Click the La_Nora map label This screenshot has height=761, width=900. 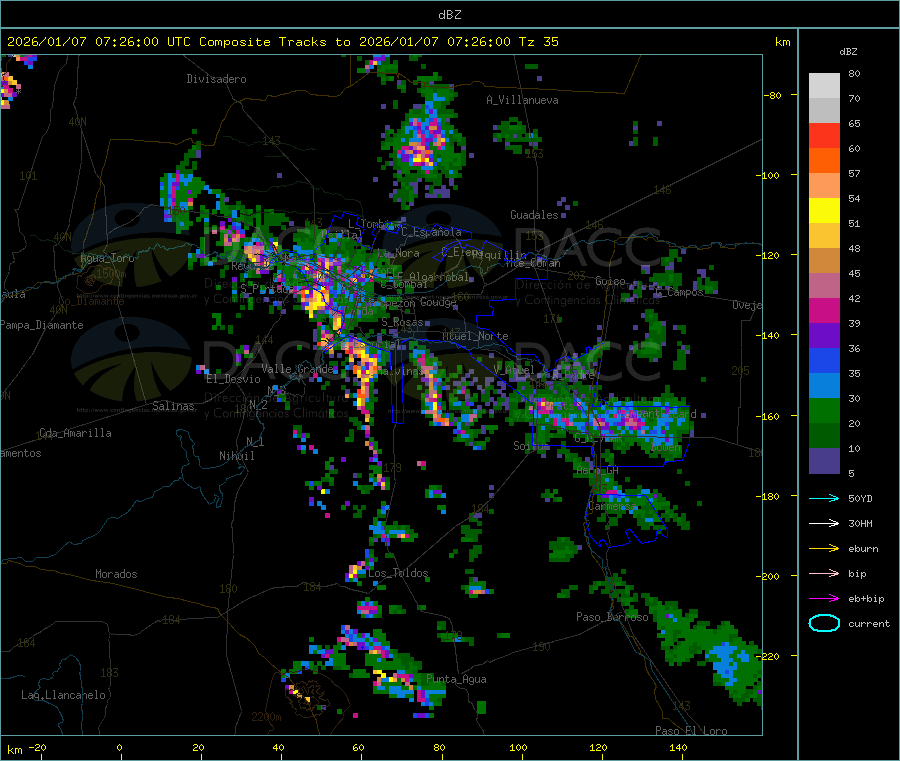pyautogui.click(x=398, y=253)
